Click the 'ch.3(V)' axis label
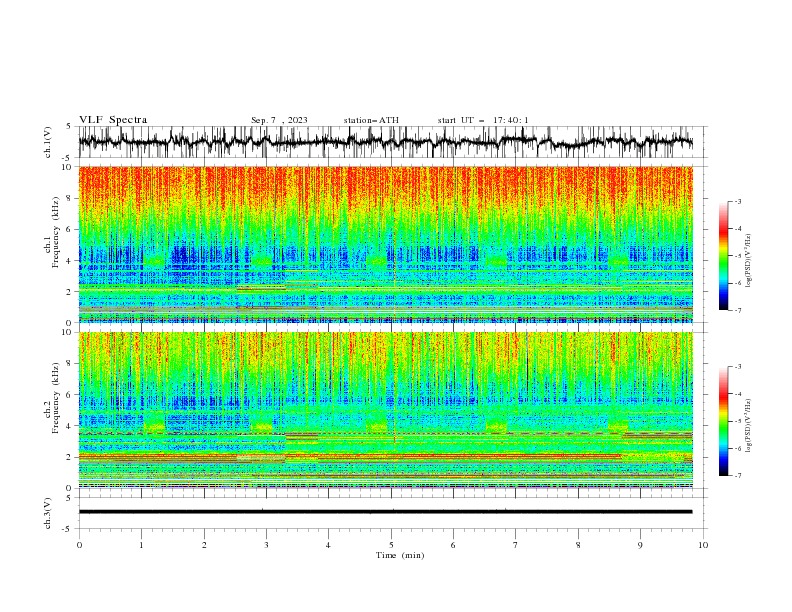Screen dimensions: 792x612 coord(48,513)
